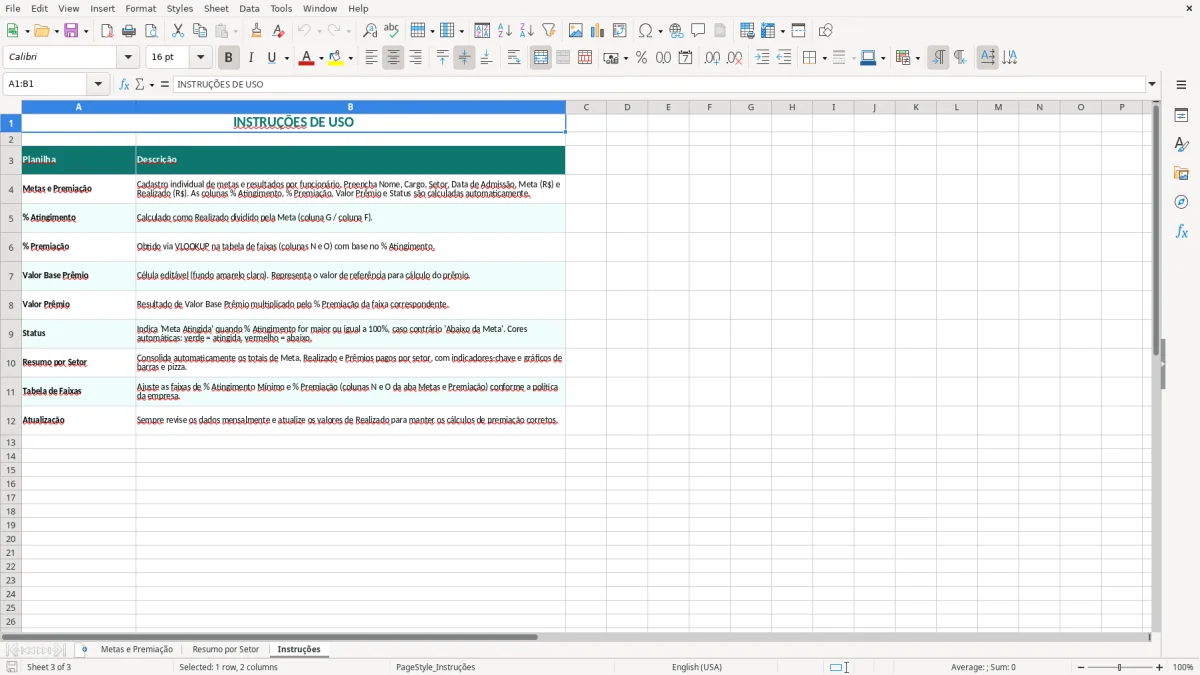
Task: Open the Sheet menu
Action: tap(216, 8)
